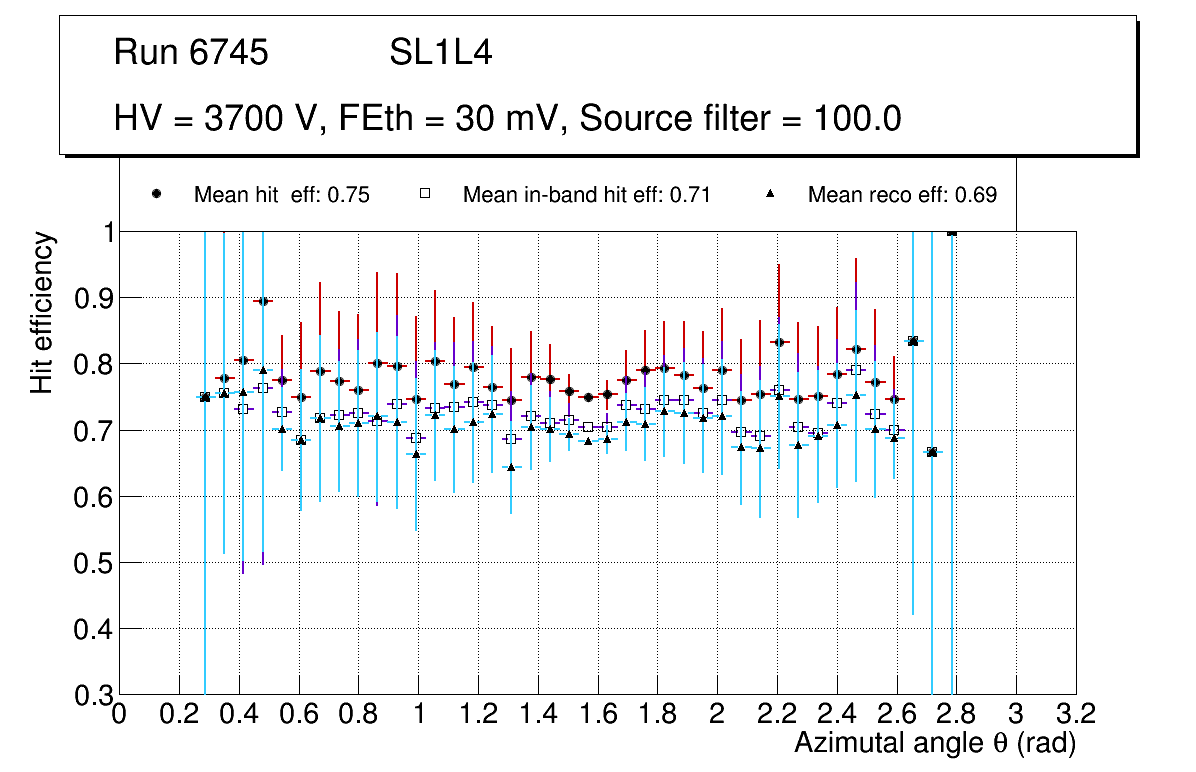Click the filled circle marker in the legend
Viewport: 1196px width, 772px height.
tap(157, 194)
